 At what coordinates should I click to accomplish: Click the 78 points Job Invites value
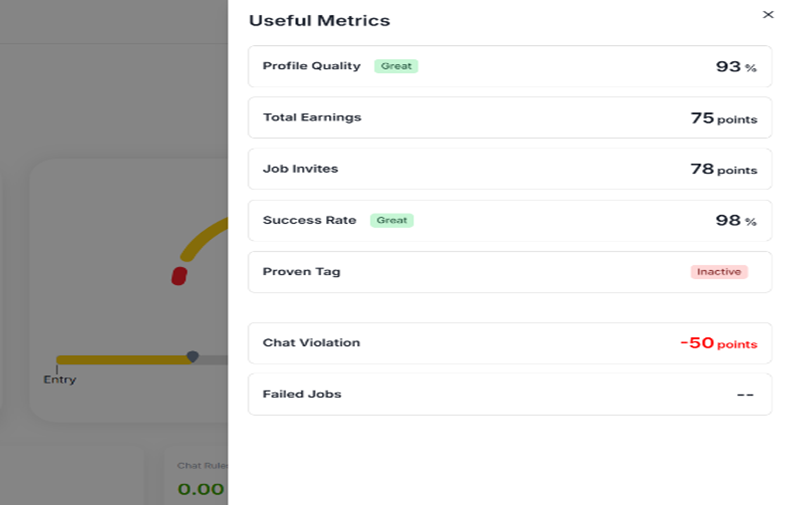click(x=723, y=169)
